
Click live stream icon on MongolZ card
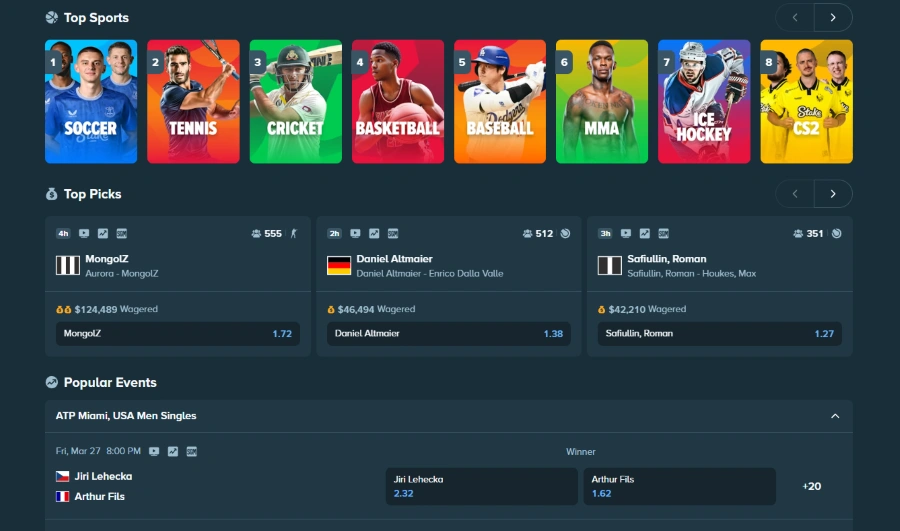84,234
